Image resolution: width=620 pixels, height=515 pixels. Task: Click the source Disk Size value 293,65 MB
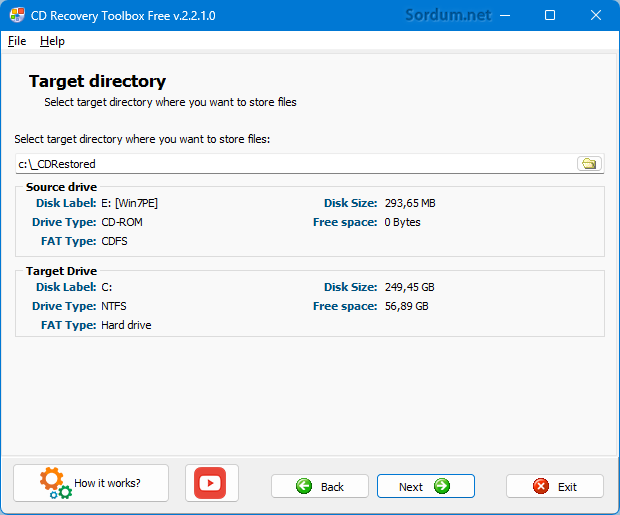[x=410, y=203]
